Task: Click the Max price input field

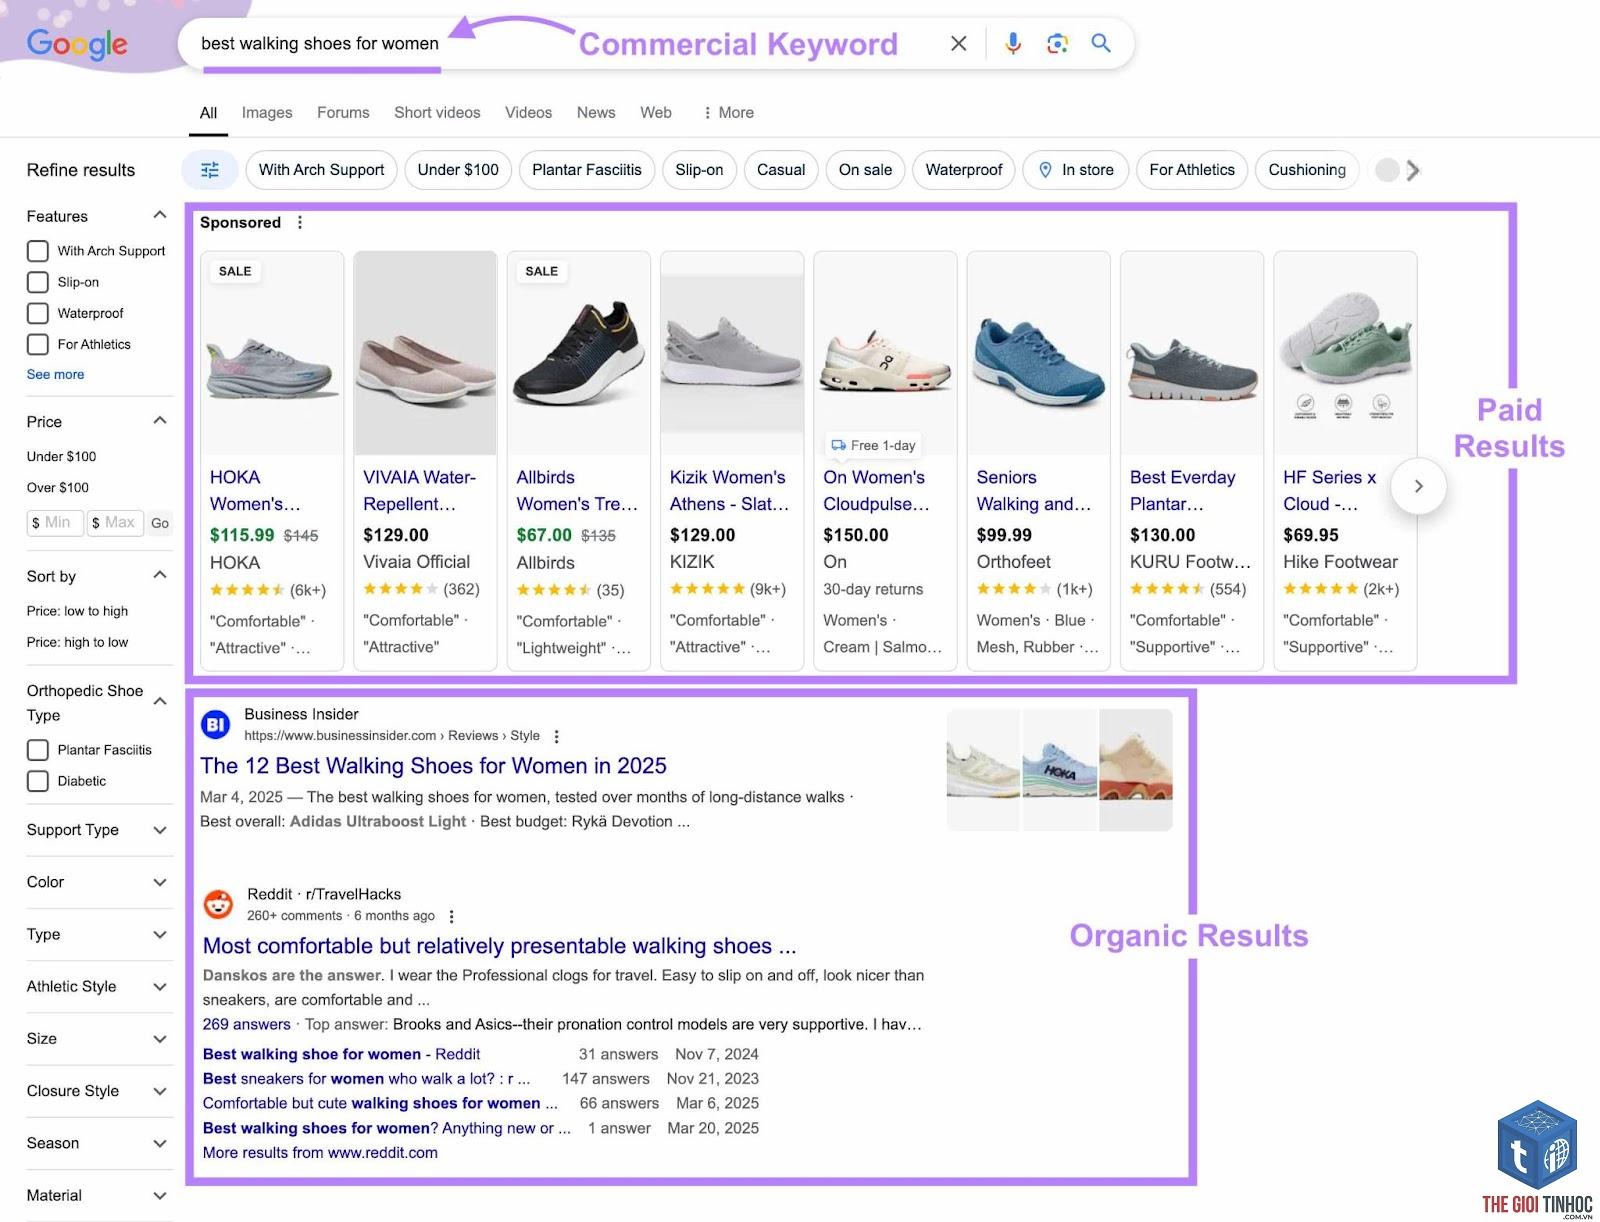Action: tap(116, 522)
